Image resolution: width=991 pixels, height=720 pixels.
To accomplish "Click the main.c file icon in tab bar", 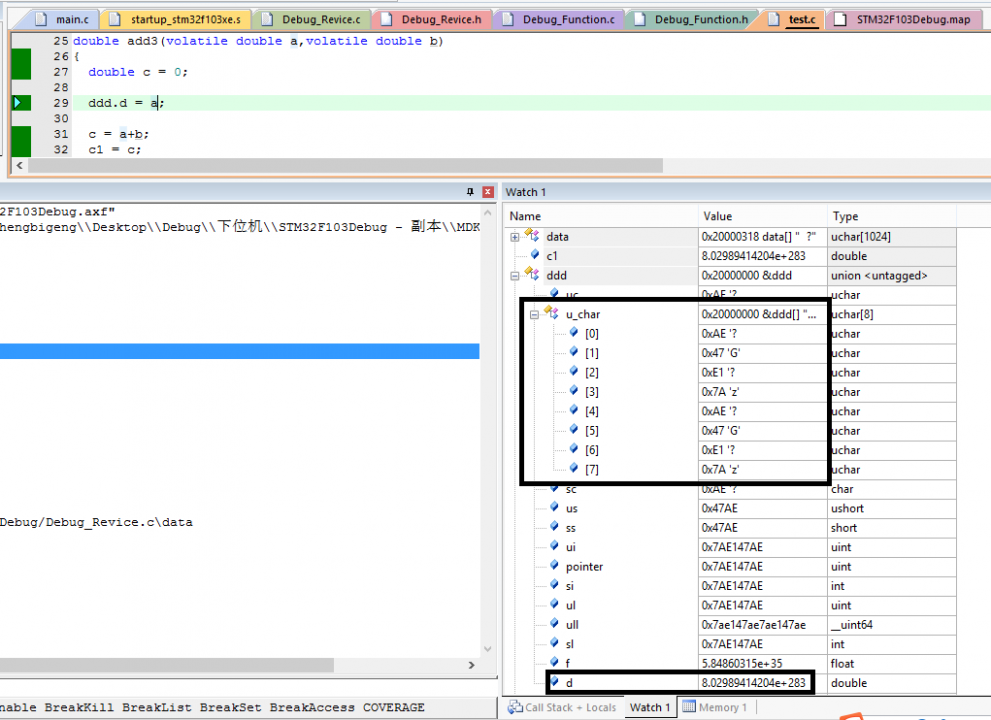I will click(x=41, y=19).
